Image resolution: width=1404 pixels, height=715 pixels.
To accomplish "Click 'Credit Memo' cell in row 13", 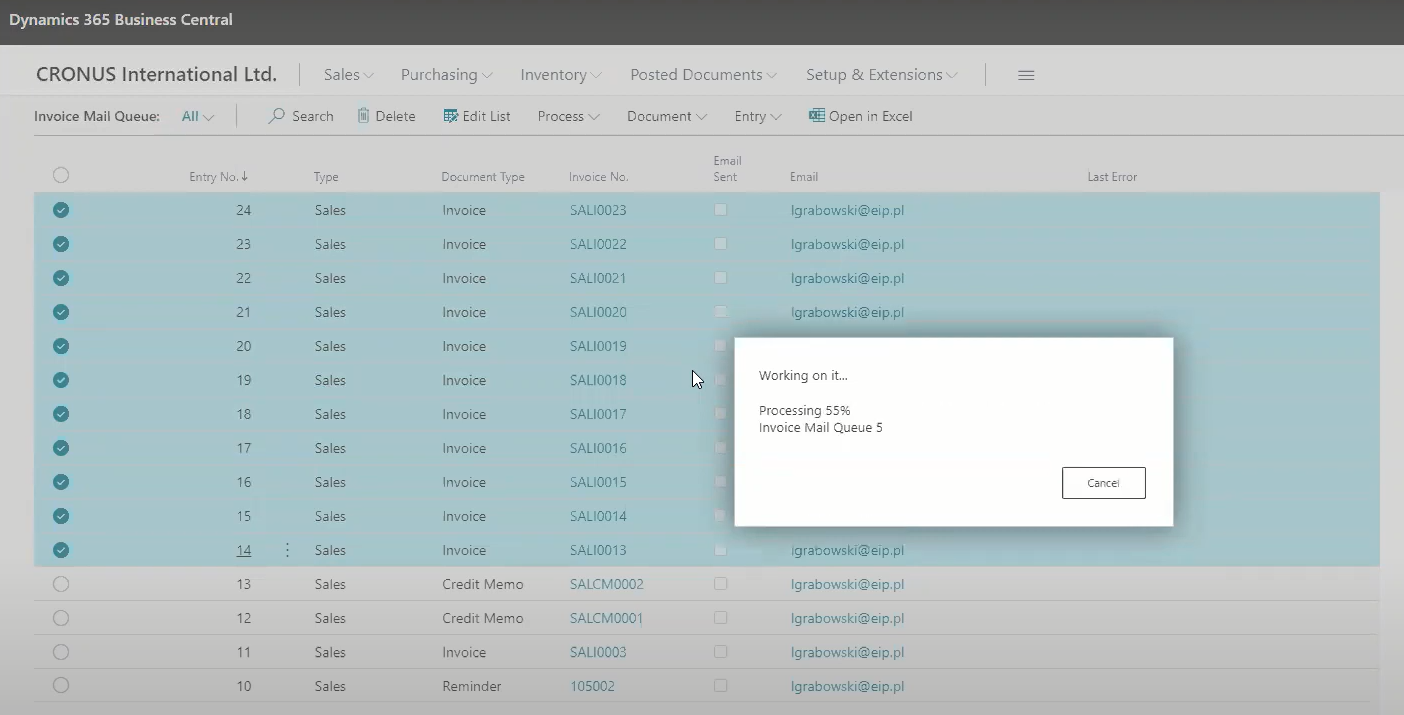I will coord(483,584).
